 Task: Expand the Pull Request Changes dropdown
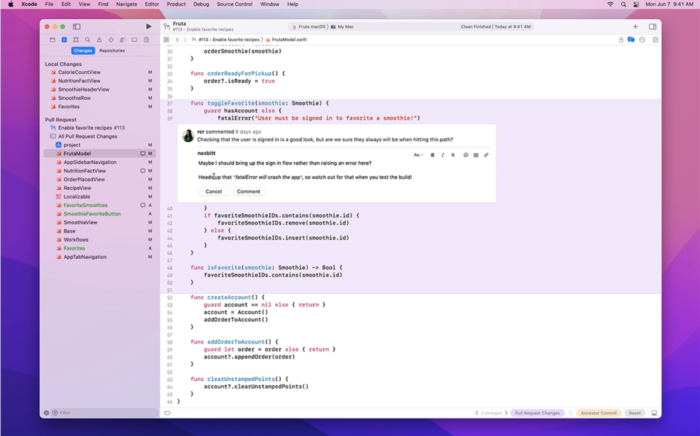click(x=538, y=412)
